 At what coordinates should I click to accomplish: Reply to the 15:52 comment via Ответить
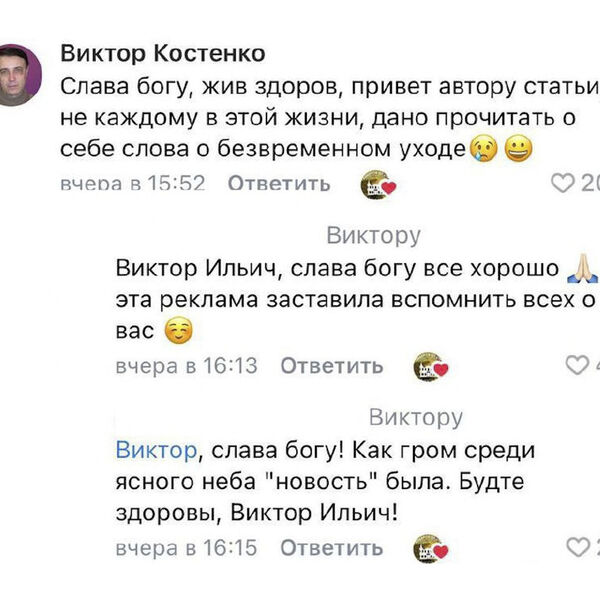click(x=279, y=183)
